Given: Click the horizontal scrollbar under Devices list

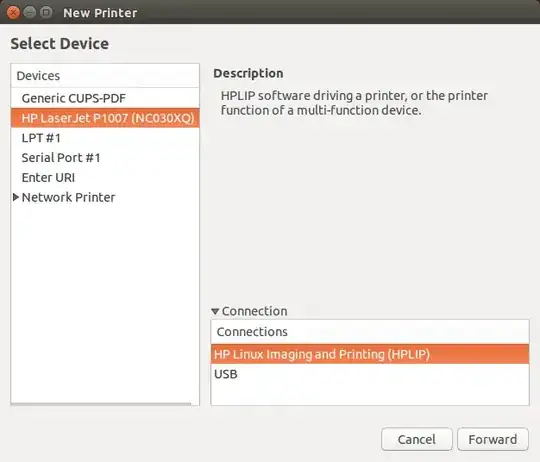Looking at the screenshot, I should pos(101,404).
